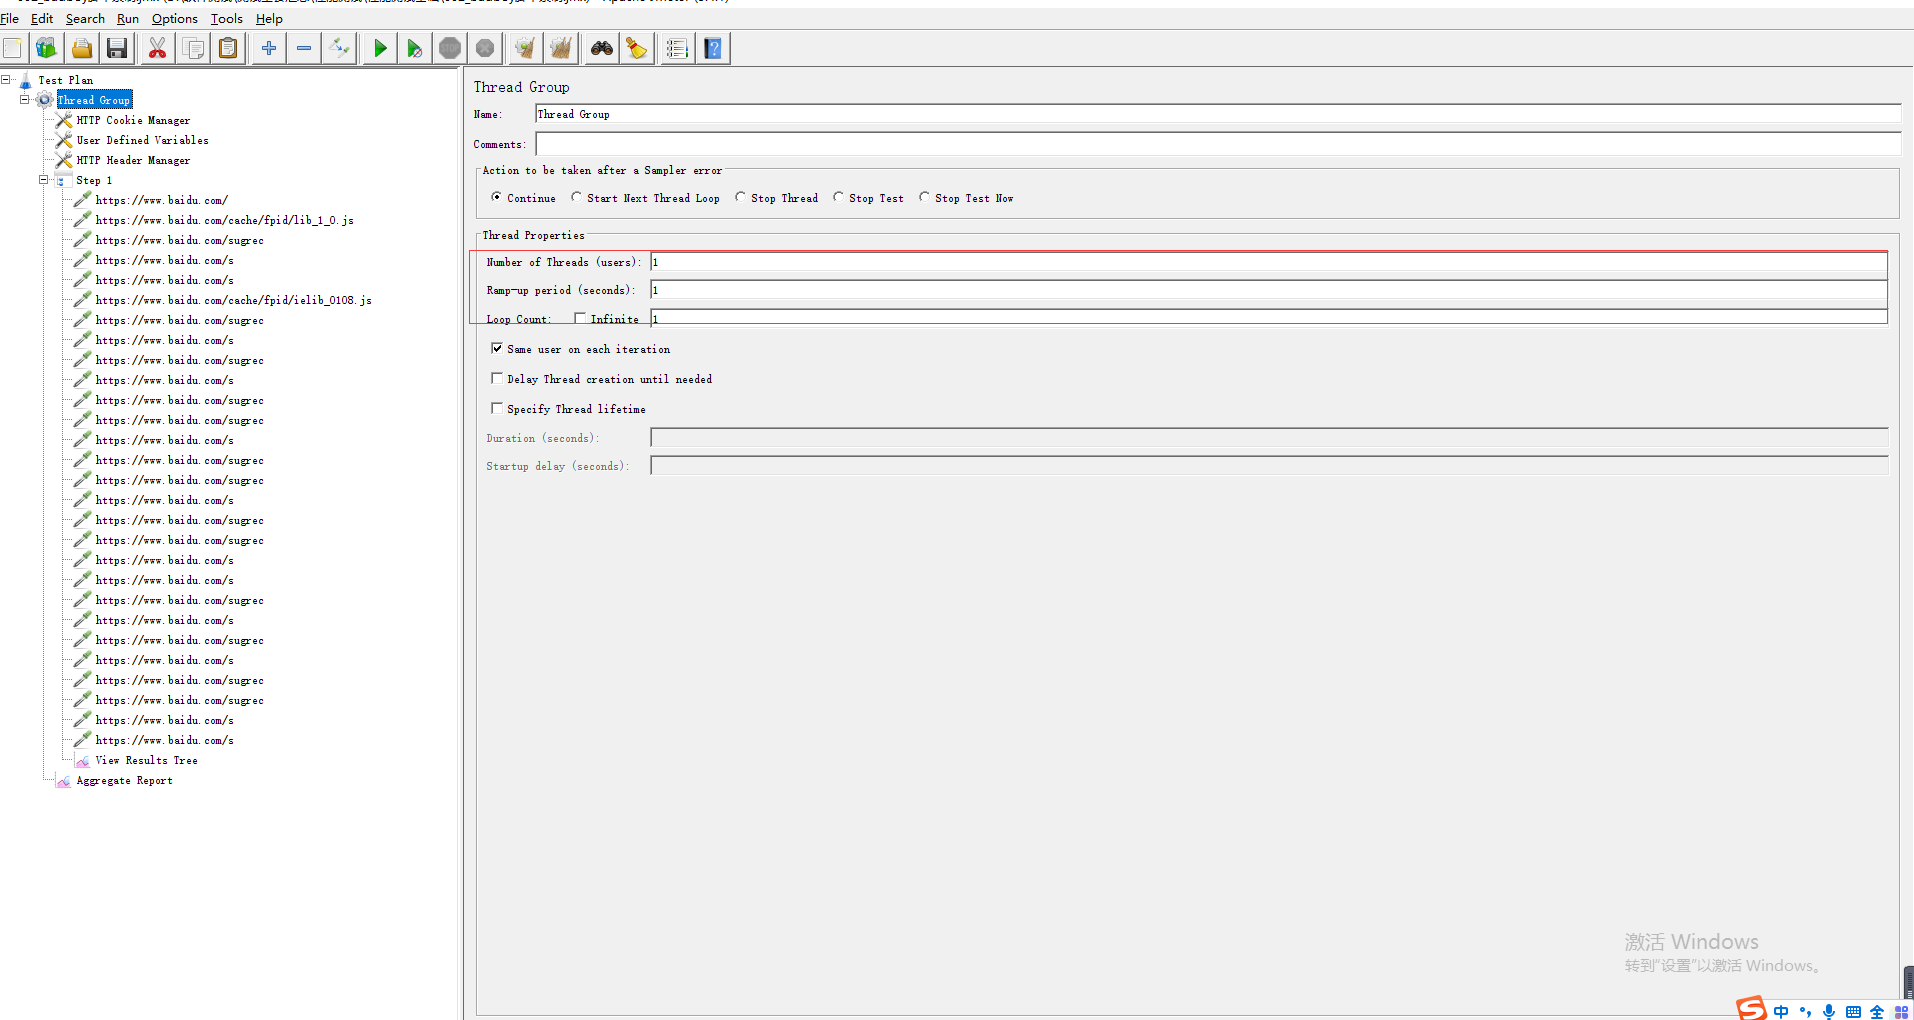Screen dimensions: 1914x1020
Task: Clear all results with double broom icon
Action: pyautogui.click(x=561, y=48)
